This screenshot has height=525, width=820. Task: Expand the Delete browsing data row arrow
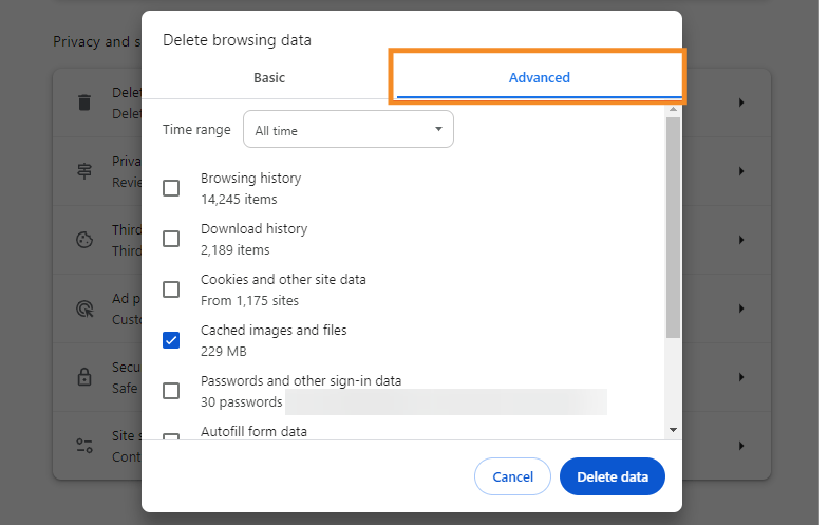pyautogui.click(x=741, y=102)
